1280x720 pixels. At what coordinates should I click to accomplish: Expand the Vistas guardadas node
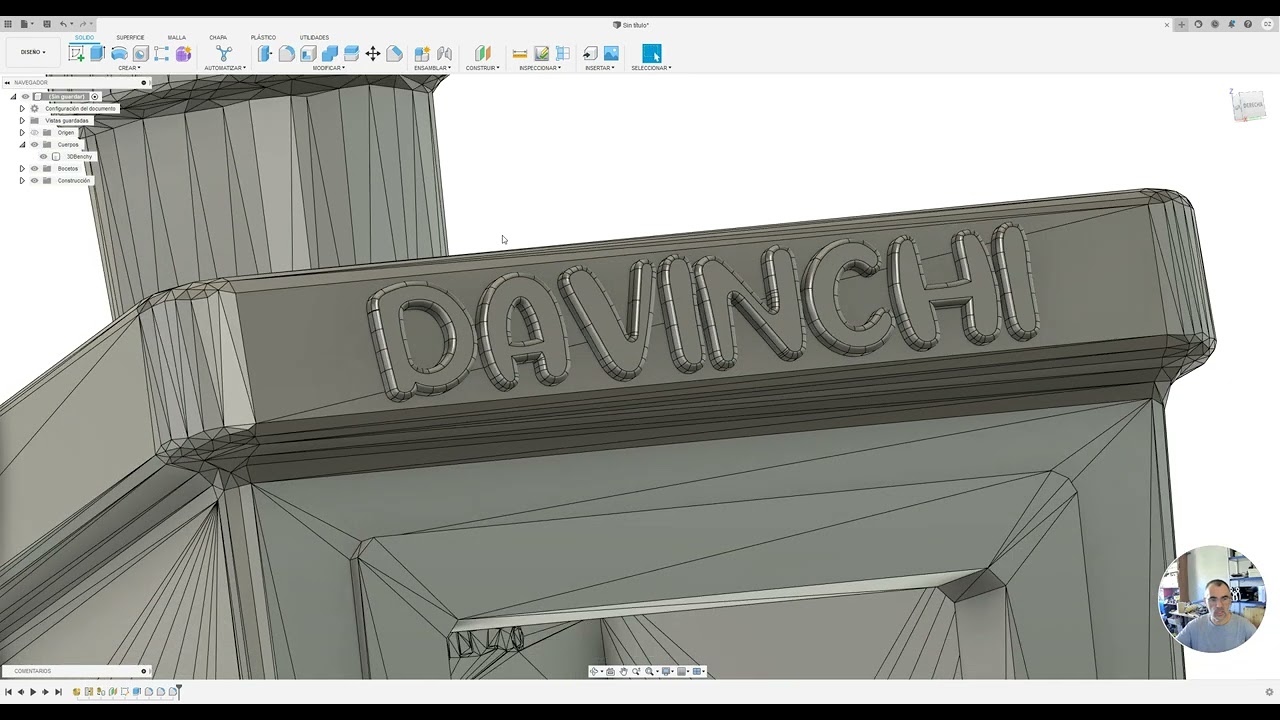click(x=22, y=121)
